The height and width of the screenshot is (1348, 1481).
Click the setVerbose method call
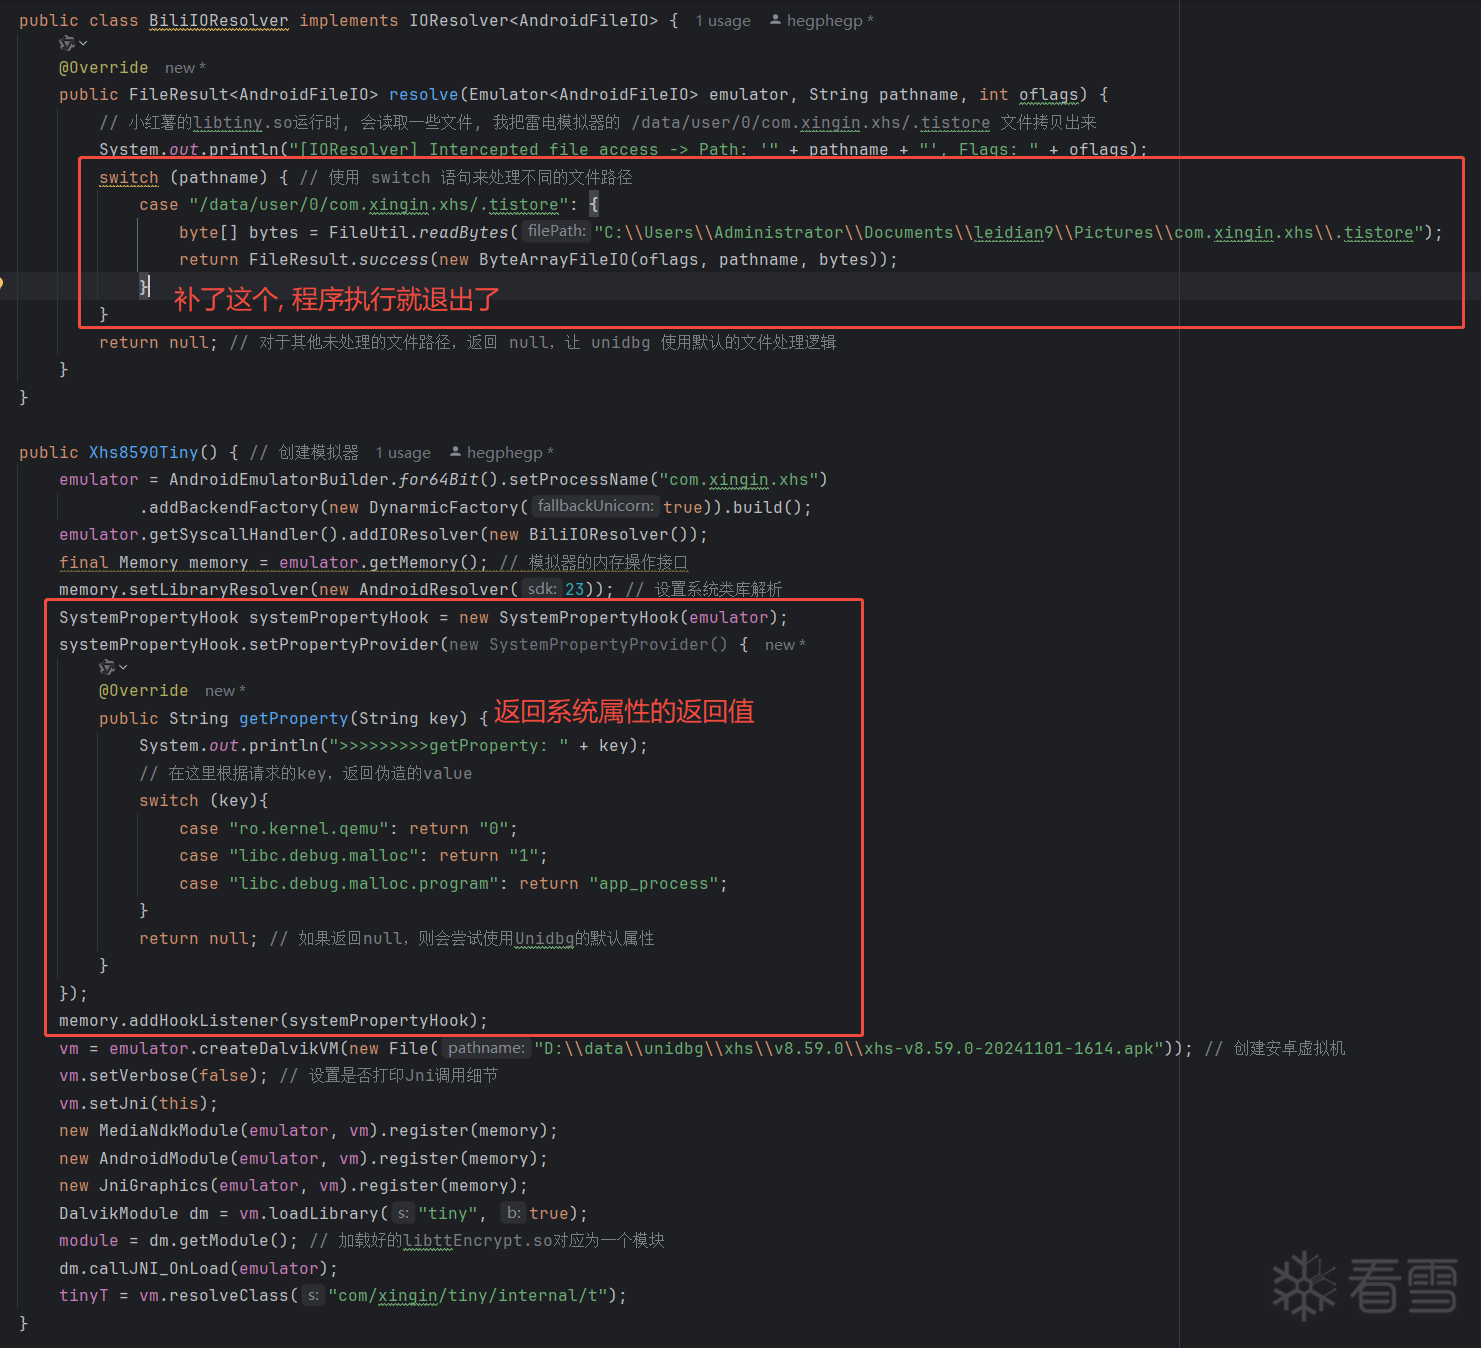[x=139, y=1076]
